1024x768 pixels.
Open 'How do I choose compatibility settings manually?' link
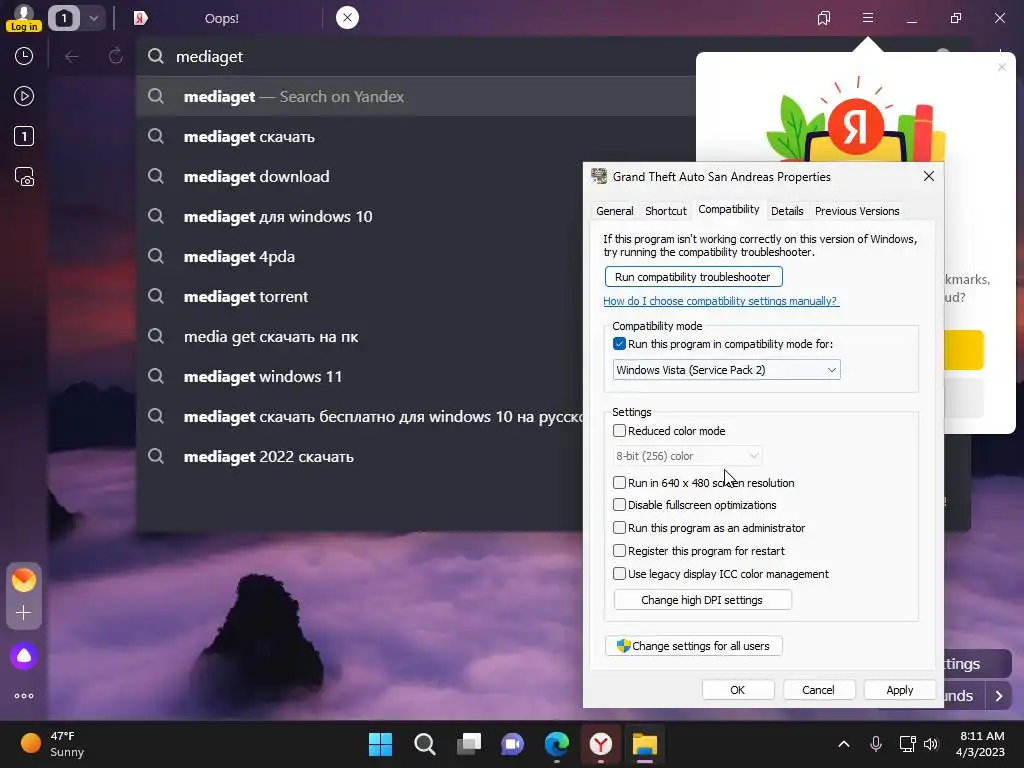(x=721, y=301)
